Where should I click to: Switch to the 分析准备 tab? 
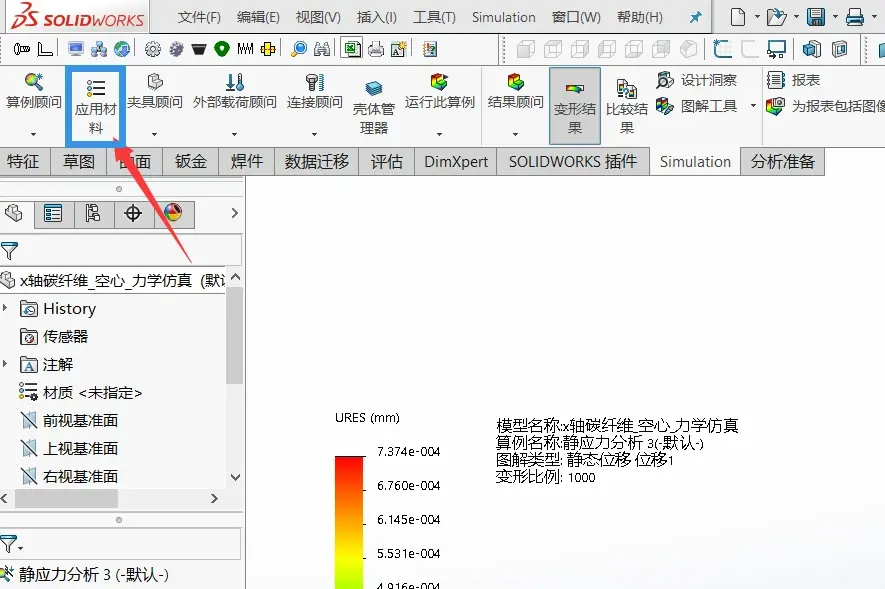[783, 162]
